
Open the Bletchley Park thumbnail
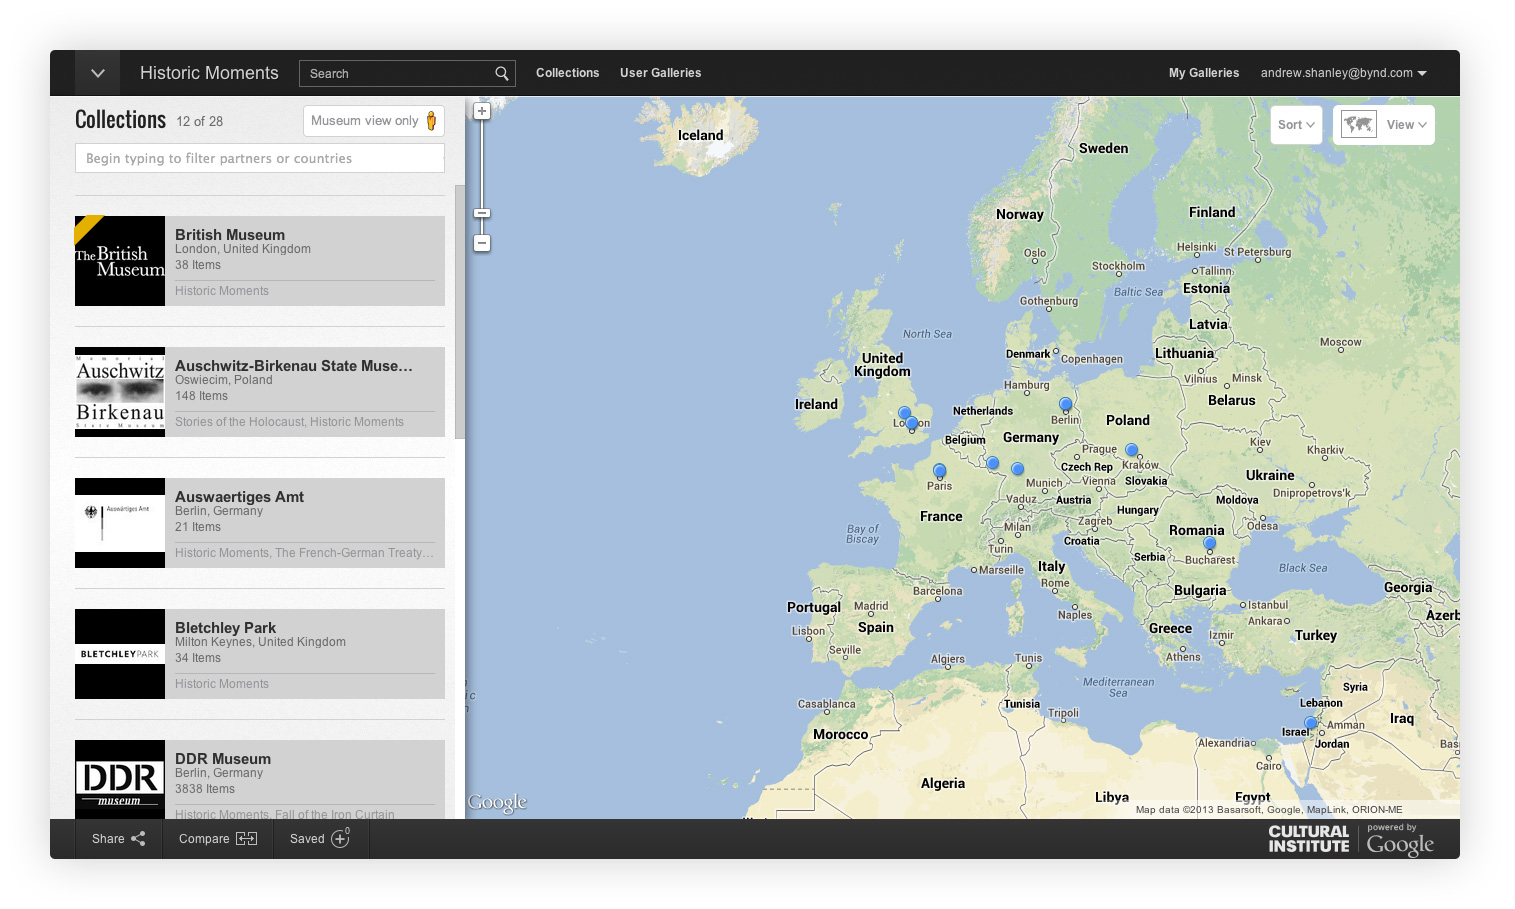(x=120, y=654)
